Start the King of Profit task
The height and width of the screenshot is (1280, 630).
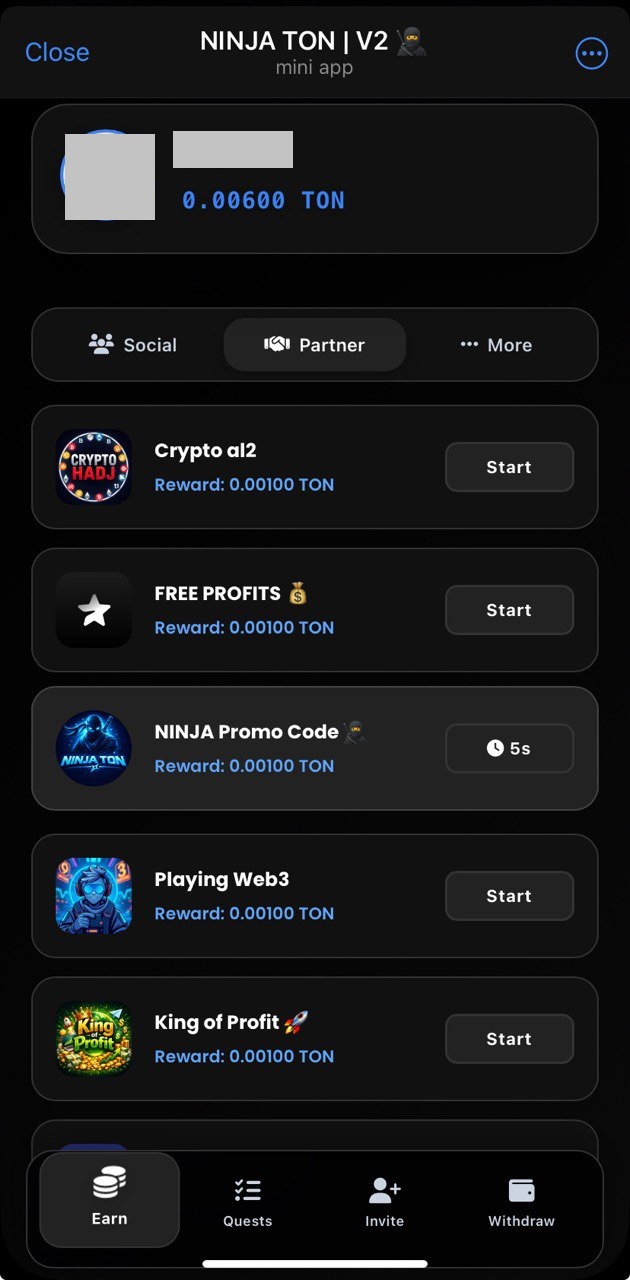pos(509,1039)
